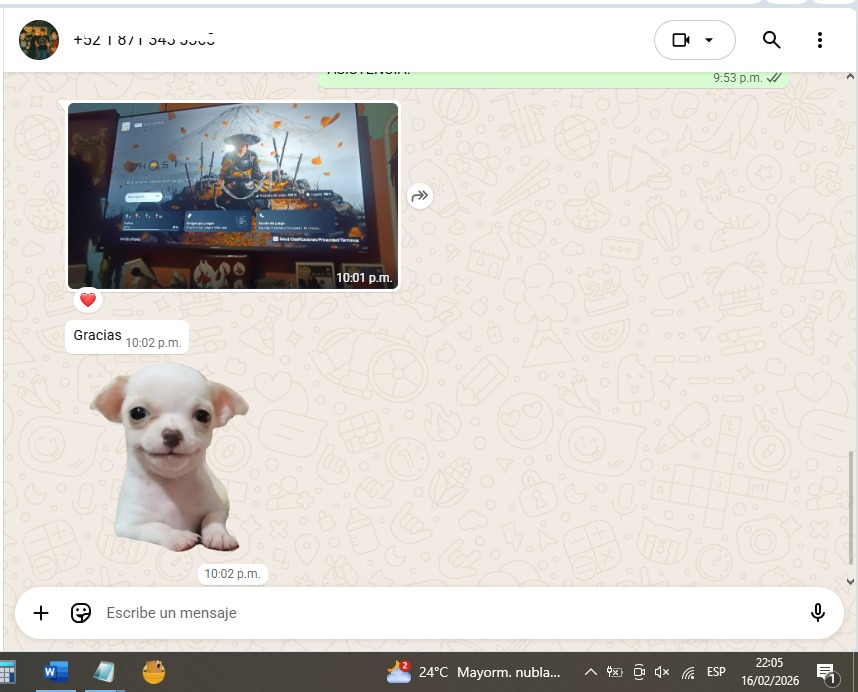Image resolution: width=858 pixels, height=692 pixels.
Task: Expand the call options dropdown arrow
Action: tap(709, 40)
